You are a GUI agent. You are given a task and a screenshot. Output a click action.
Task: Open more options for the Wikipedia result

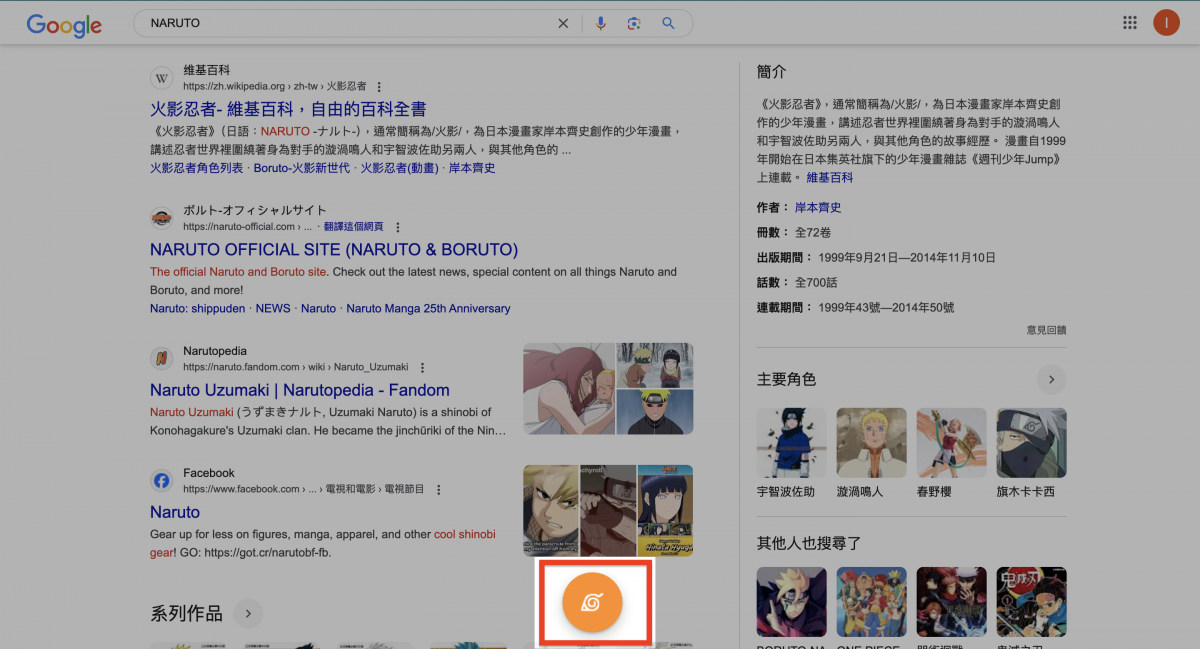tap(379, 87)
